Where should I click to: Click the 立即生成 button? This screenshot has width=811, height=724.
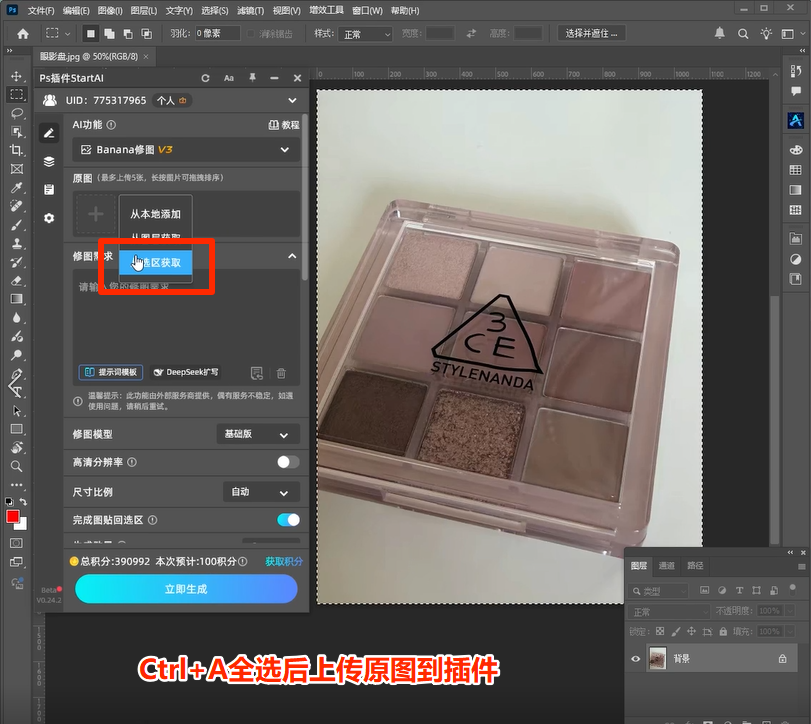(186, 589)
